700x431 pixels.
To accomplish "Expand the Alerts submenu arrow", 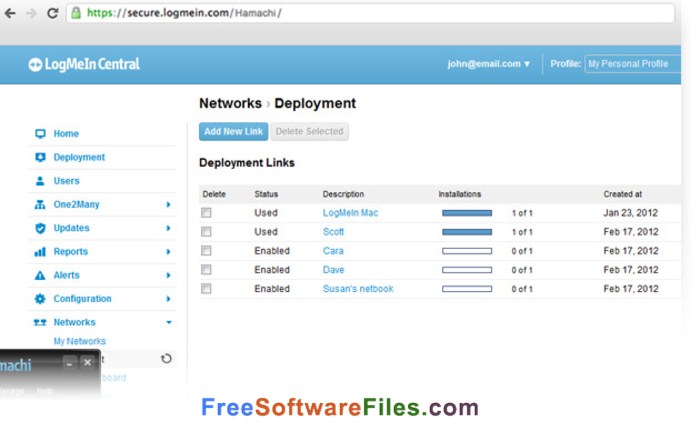I will coord(168,275).
